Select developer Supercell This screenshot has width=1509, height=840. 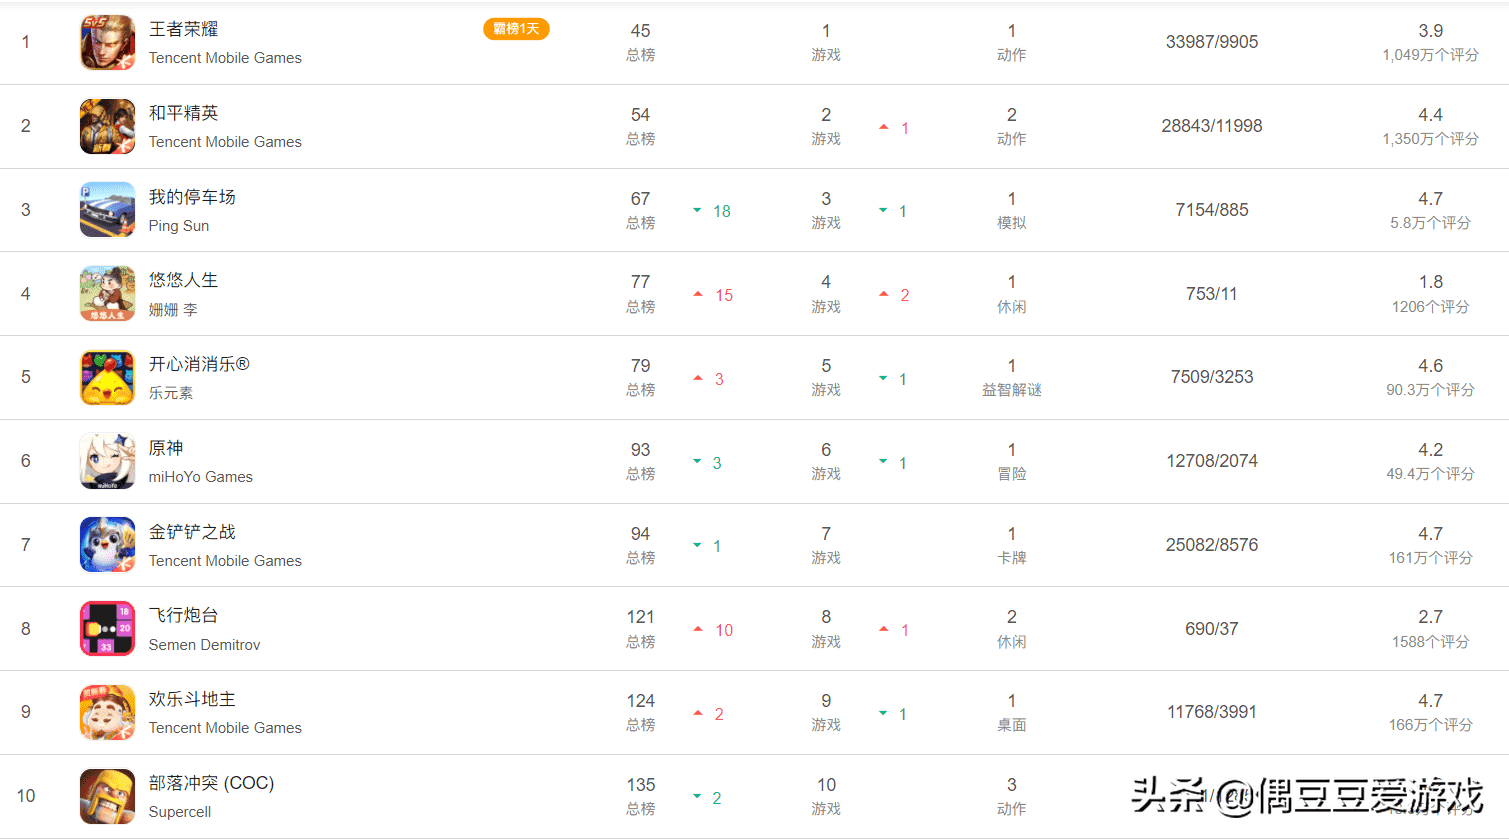(180, 812)
